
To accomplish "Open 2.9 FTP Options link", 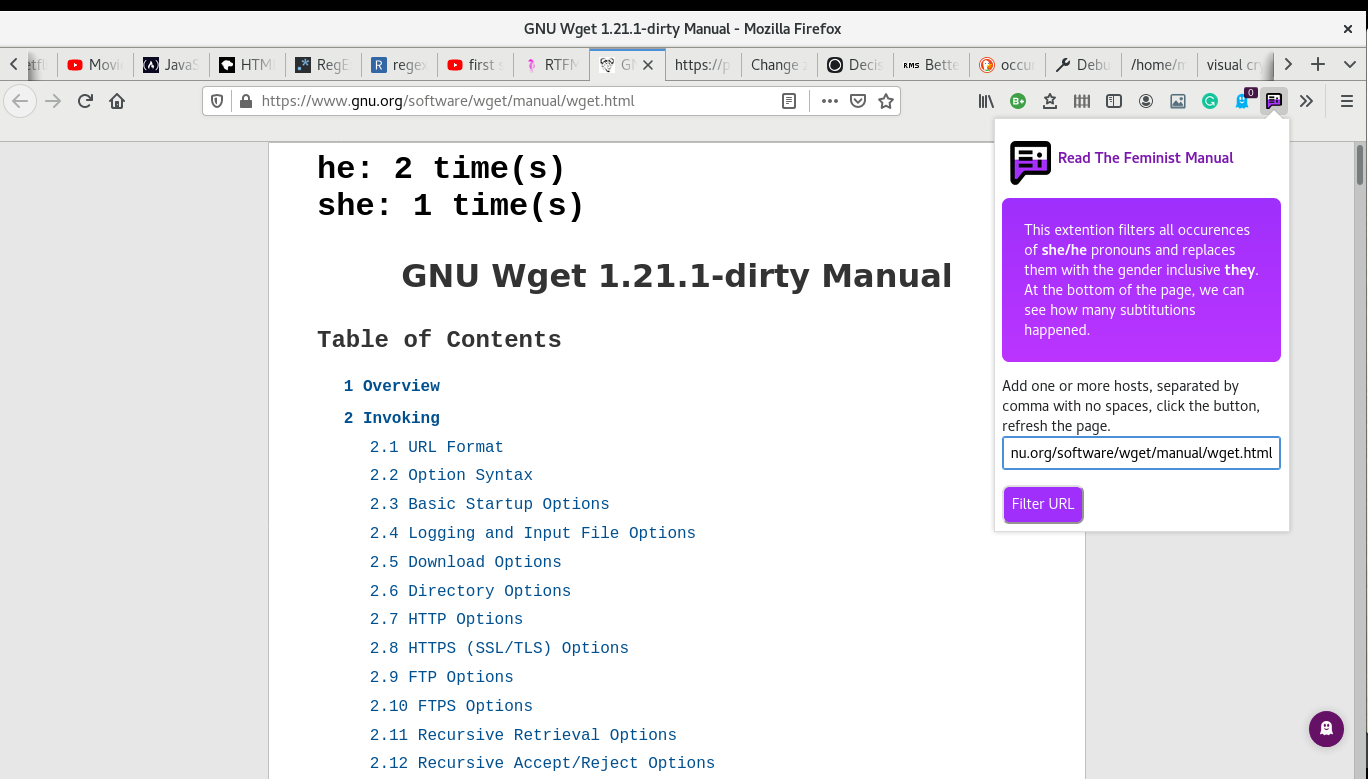I will tap(442, 677).
